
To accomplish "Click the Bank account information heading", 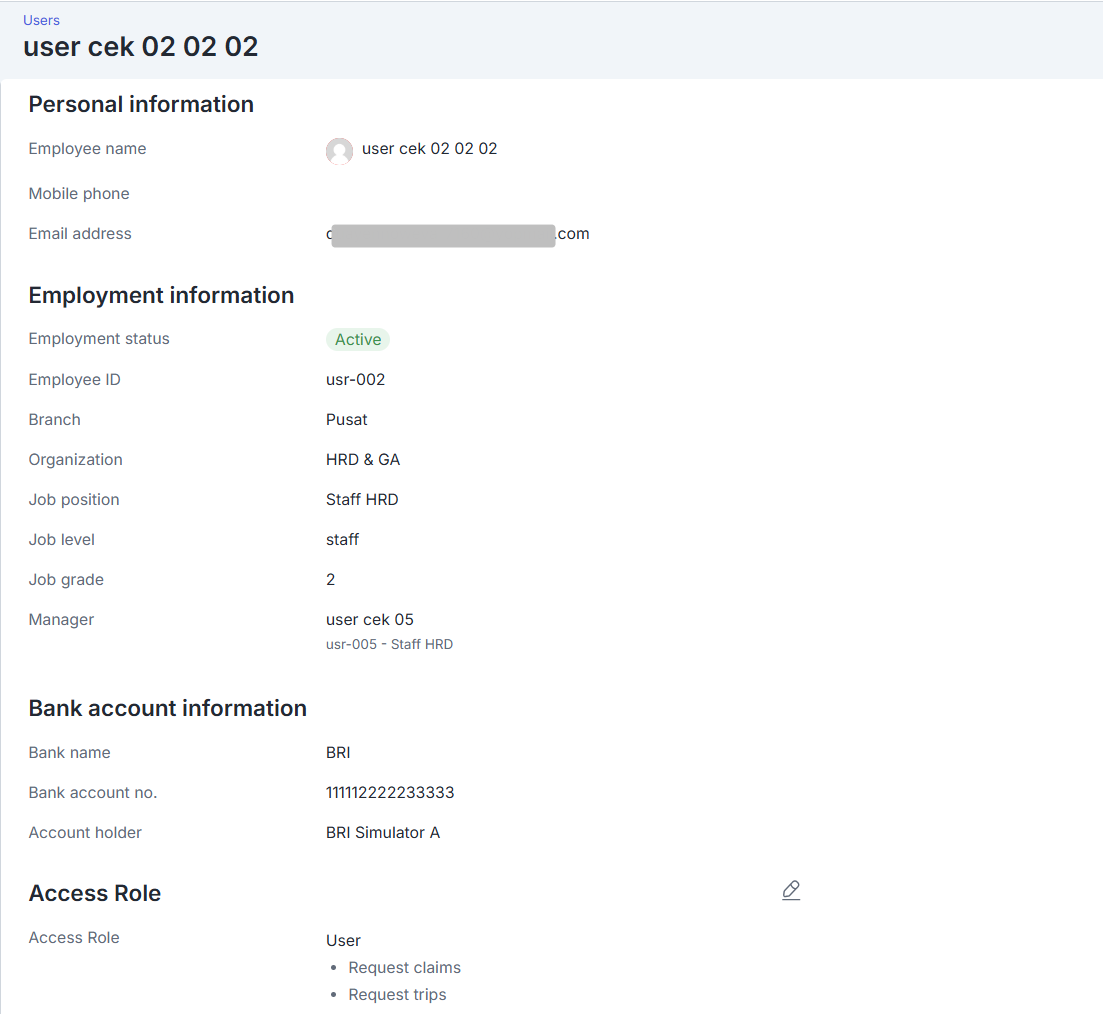I will point(167,708).
